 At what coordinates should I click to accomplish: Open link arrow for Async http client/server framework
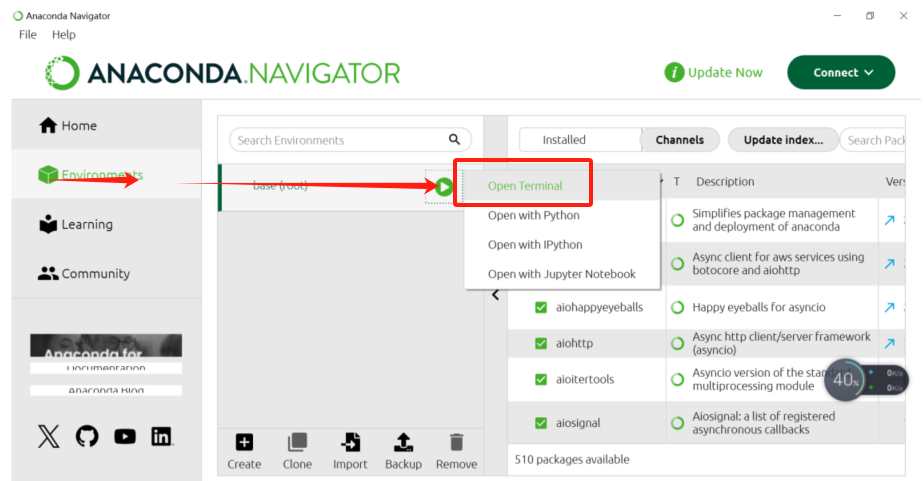pyautogui.click(x=889, y=343)
